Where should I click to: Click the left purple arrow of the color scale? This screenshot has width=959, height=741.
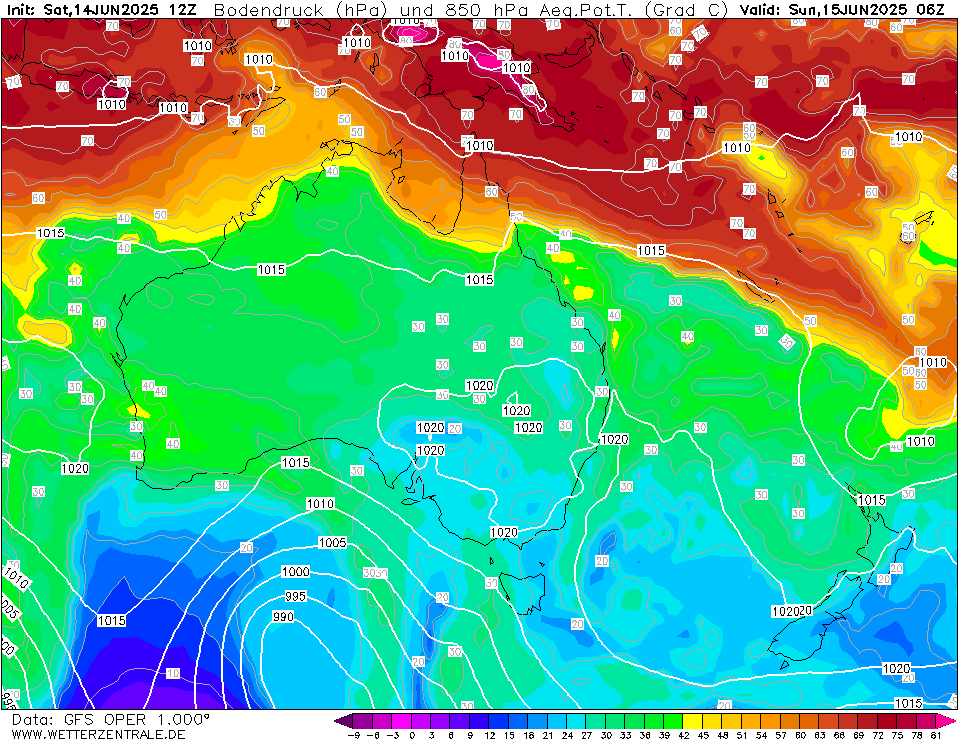(x=344, y=720)
